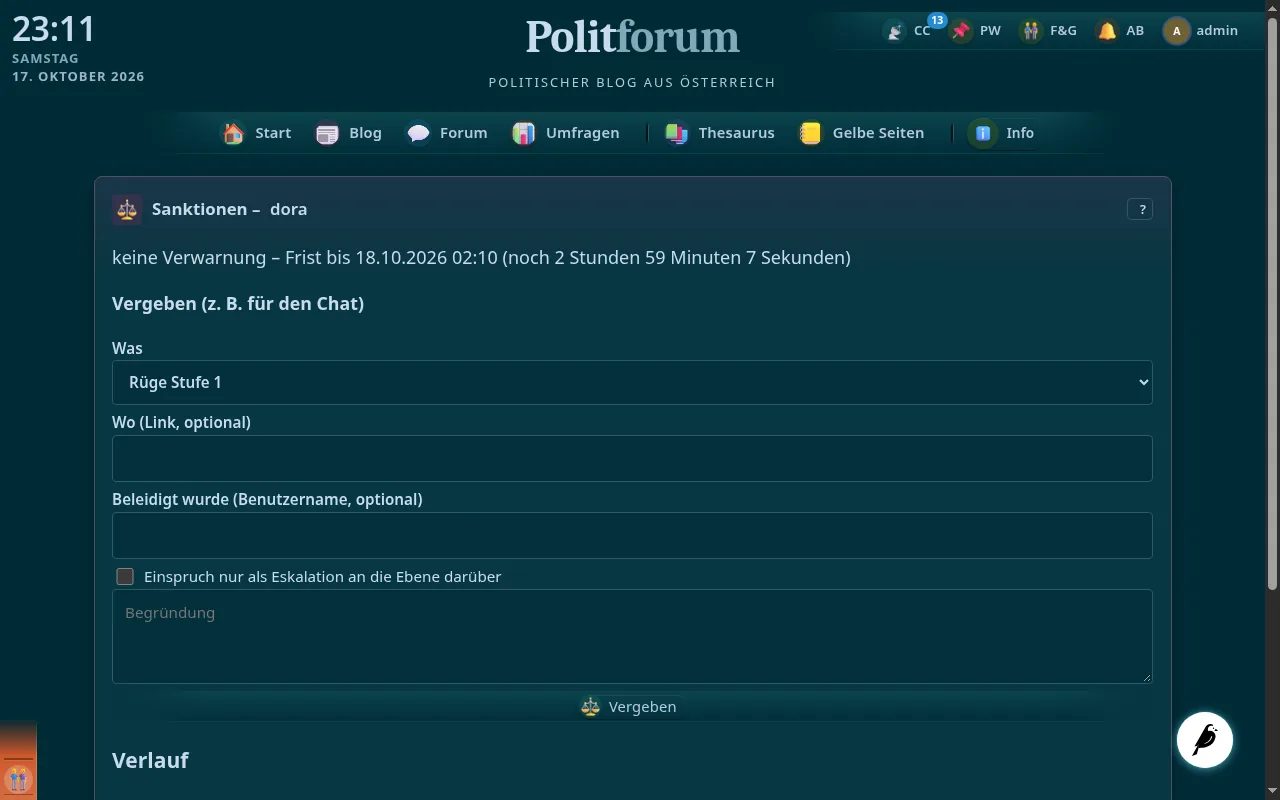Screen dimensions: 1280x800
Task: Focus the Beleidigt wurde username field
Action: [x=632, y=535]
